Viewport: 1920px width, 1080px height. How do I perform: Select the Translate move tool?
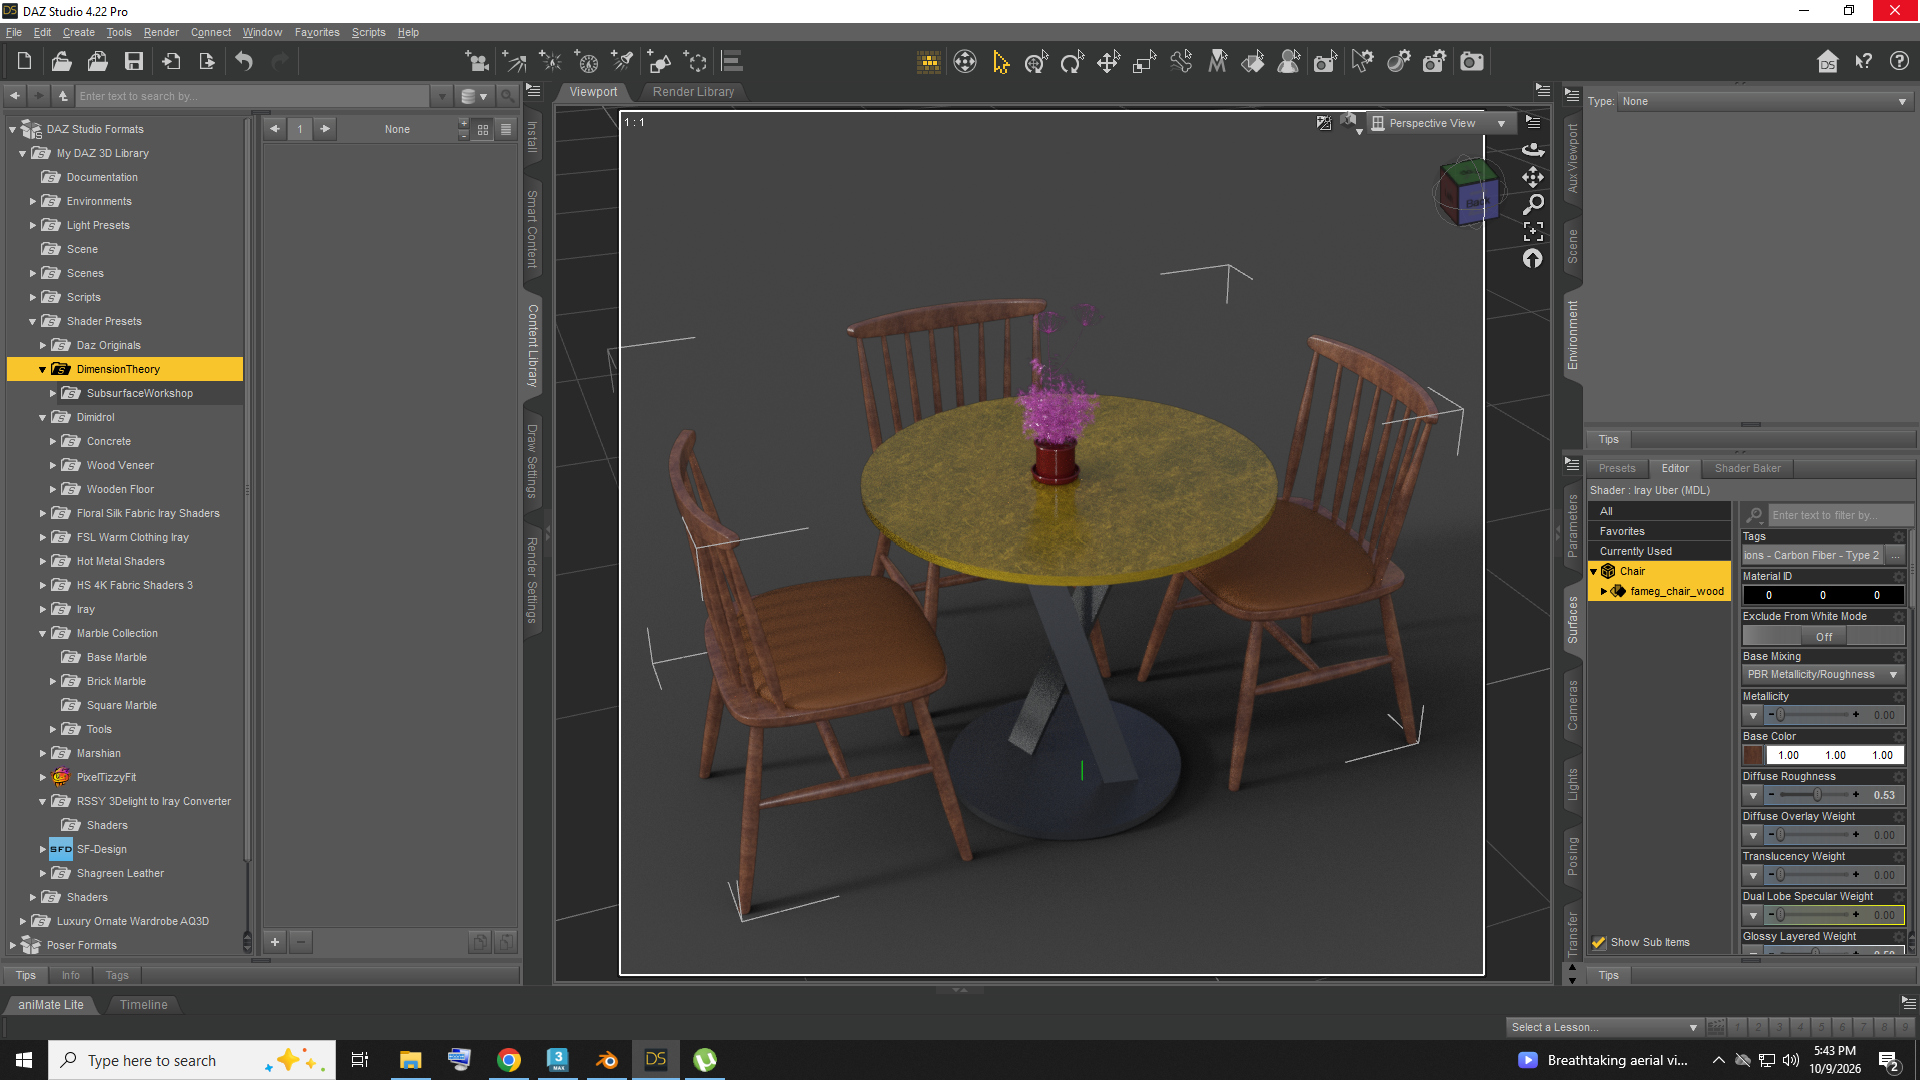click(x=1108, y=62)
